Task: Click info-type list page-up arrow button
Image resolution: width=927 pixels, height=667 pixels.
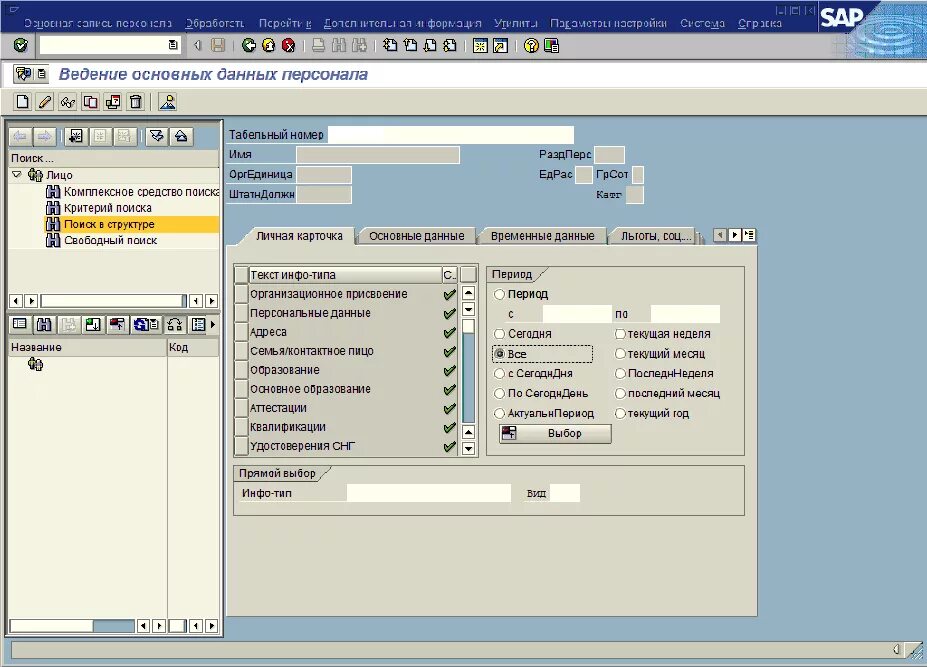Action: pos(468,293)
